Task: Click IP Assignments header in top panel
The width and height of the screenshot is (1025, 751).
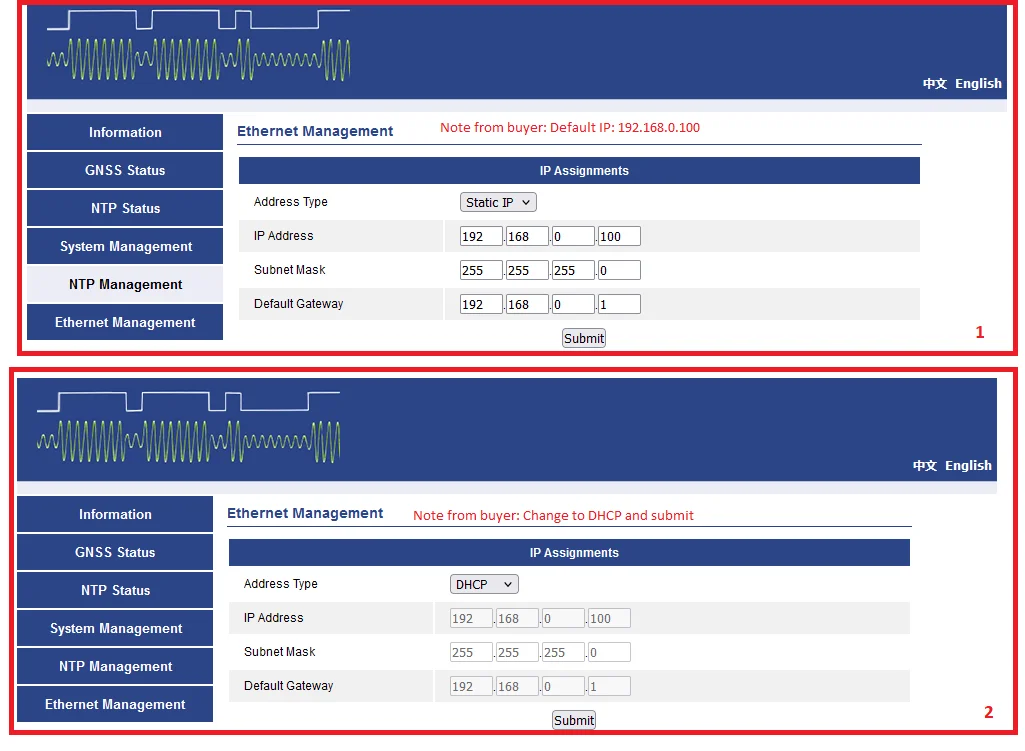Action: pyautogui.click(x=579, y=171)
